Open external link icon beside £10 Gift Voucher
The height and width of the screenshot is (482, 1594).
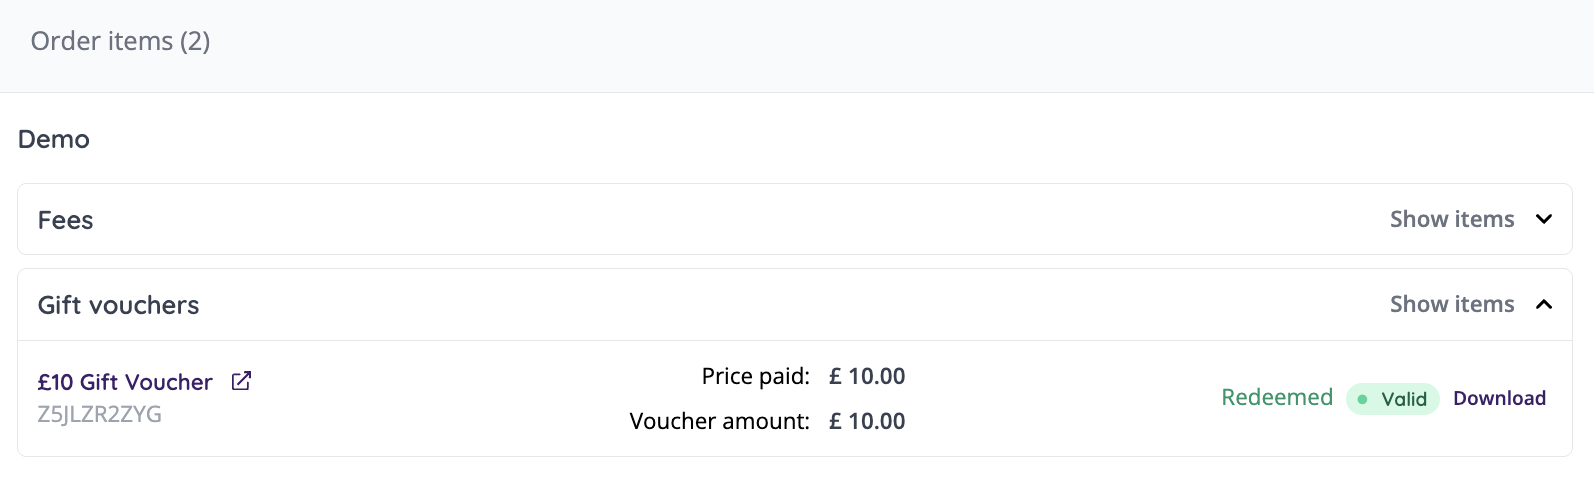[x=241, y=381]
